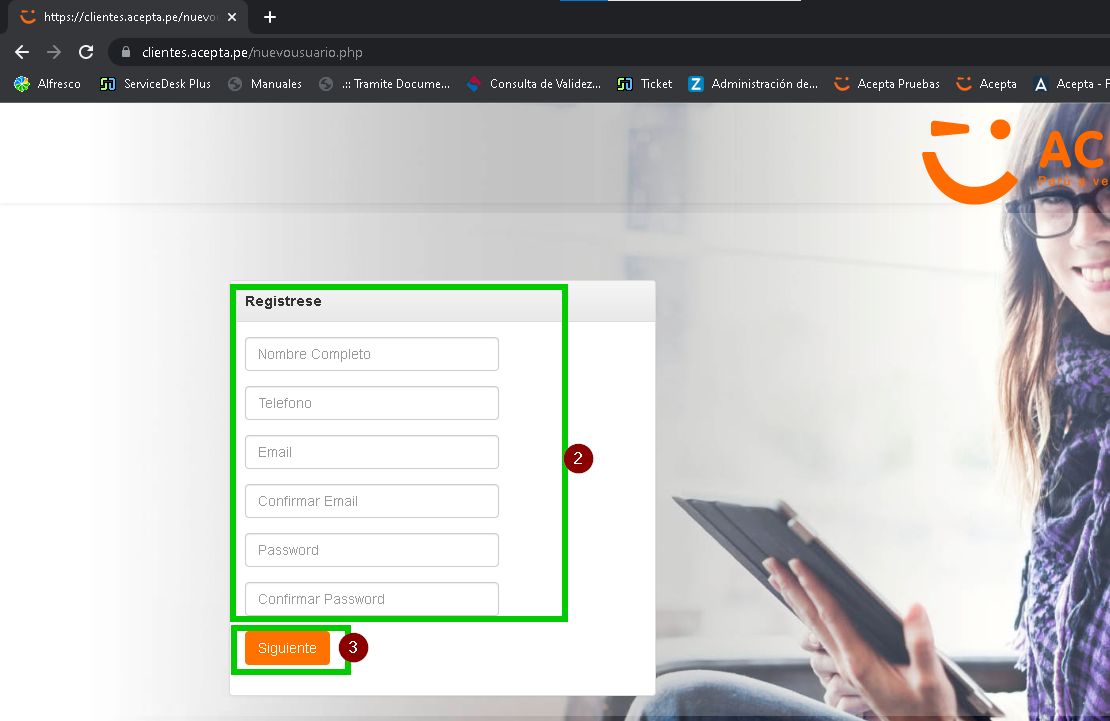This screenshot has height=721, width=1110.
Task: Focus the Nombre Completo field
Action: tap(372, 354)
